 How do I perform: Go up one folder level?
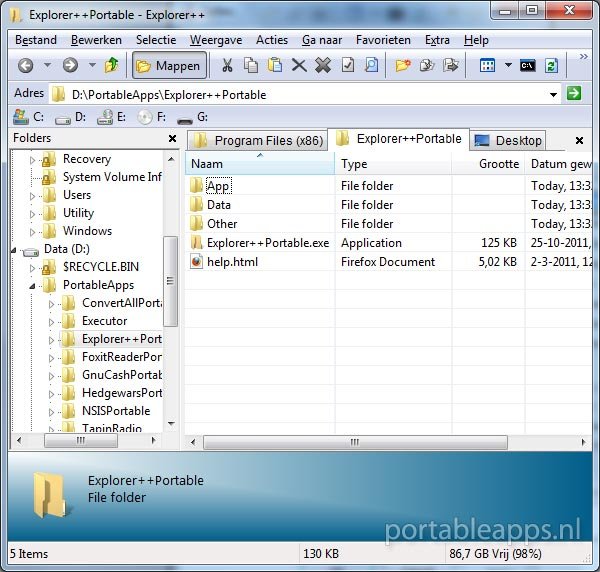(111, 65)
